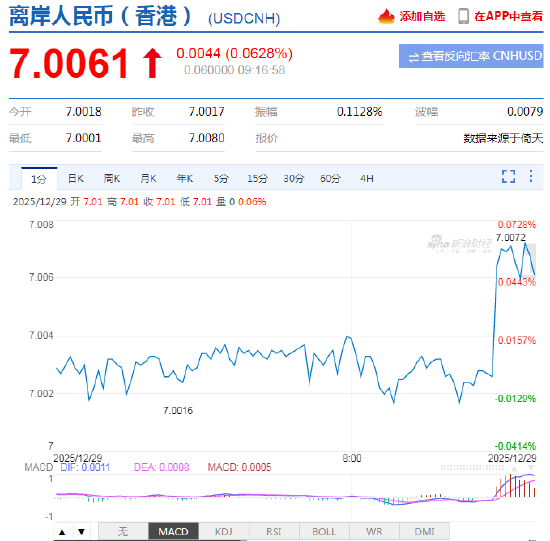Switch to the RSI indicator
This screenshot has width=550, height=541.
point(274,532)
